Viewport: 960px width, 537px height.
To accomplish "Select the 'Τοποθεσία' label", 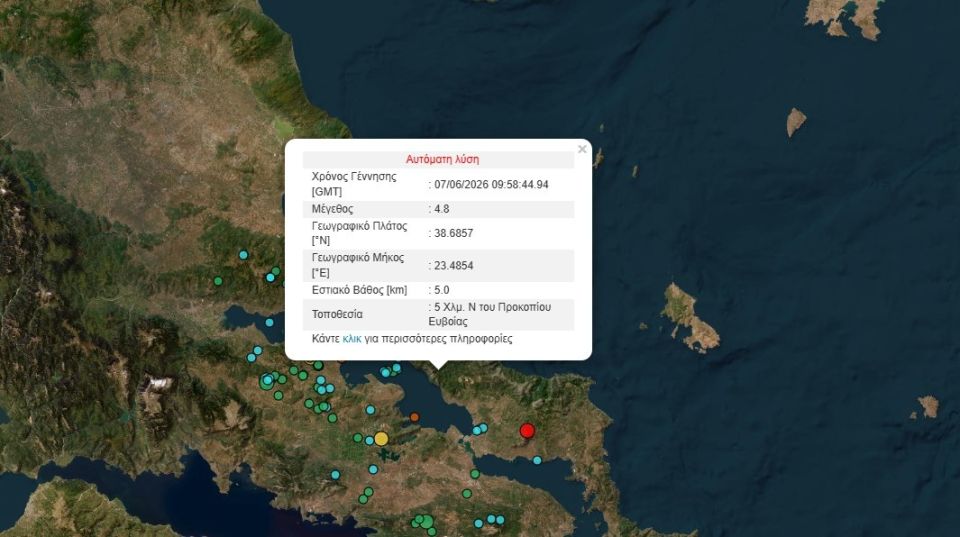I will [x=337, y=314].
